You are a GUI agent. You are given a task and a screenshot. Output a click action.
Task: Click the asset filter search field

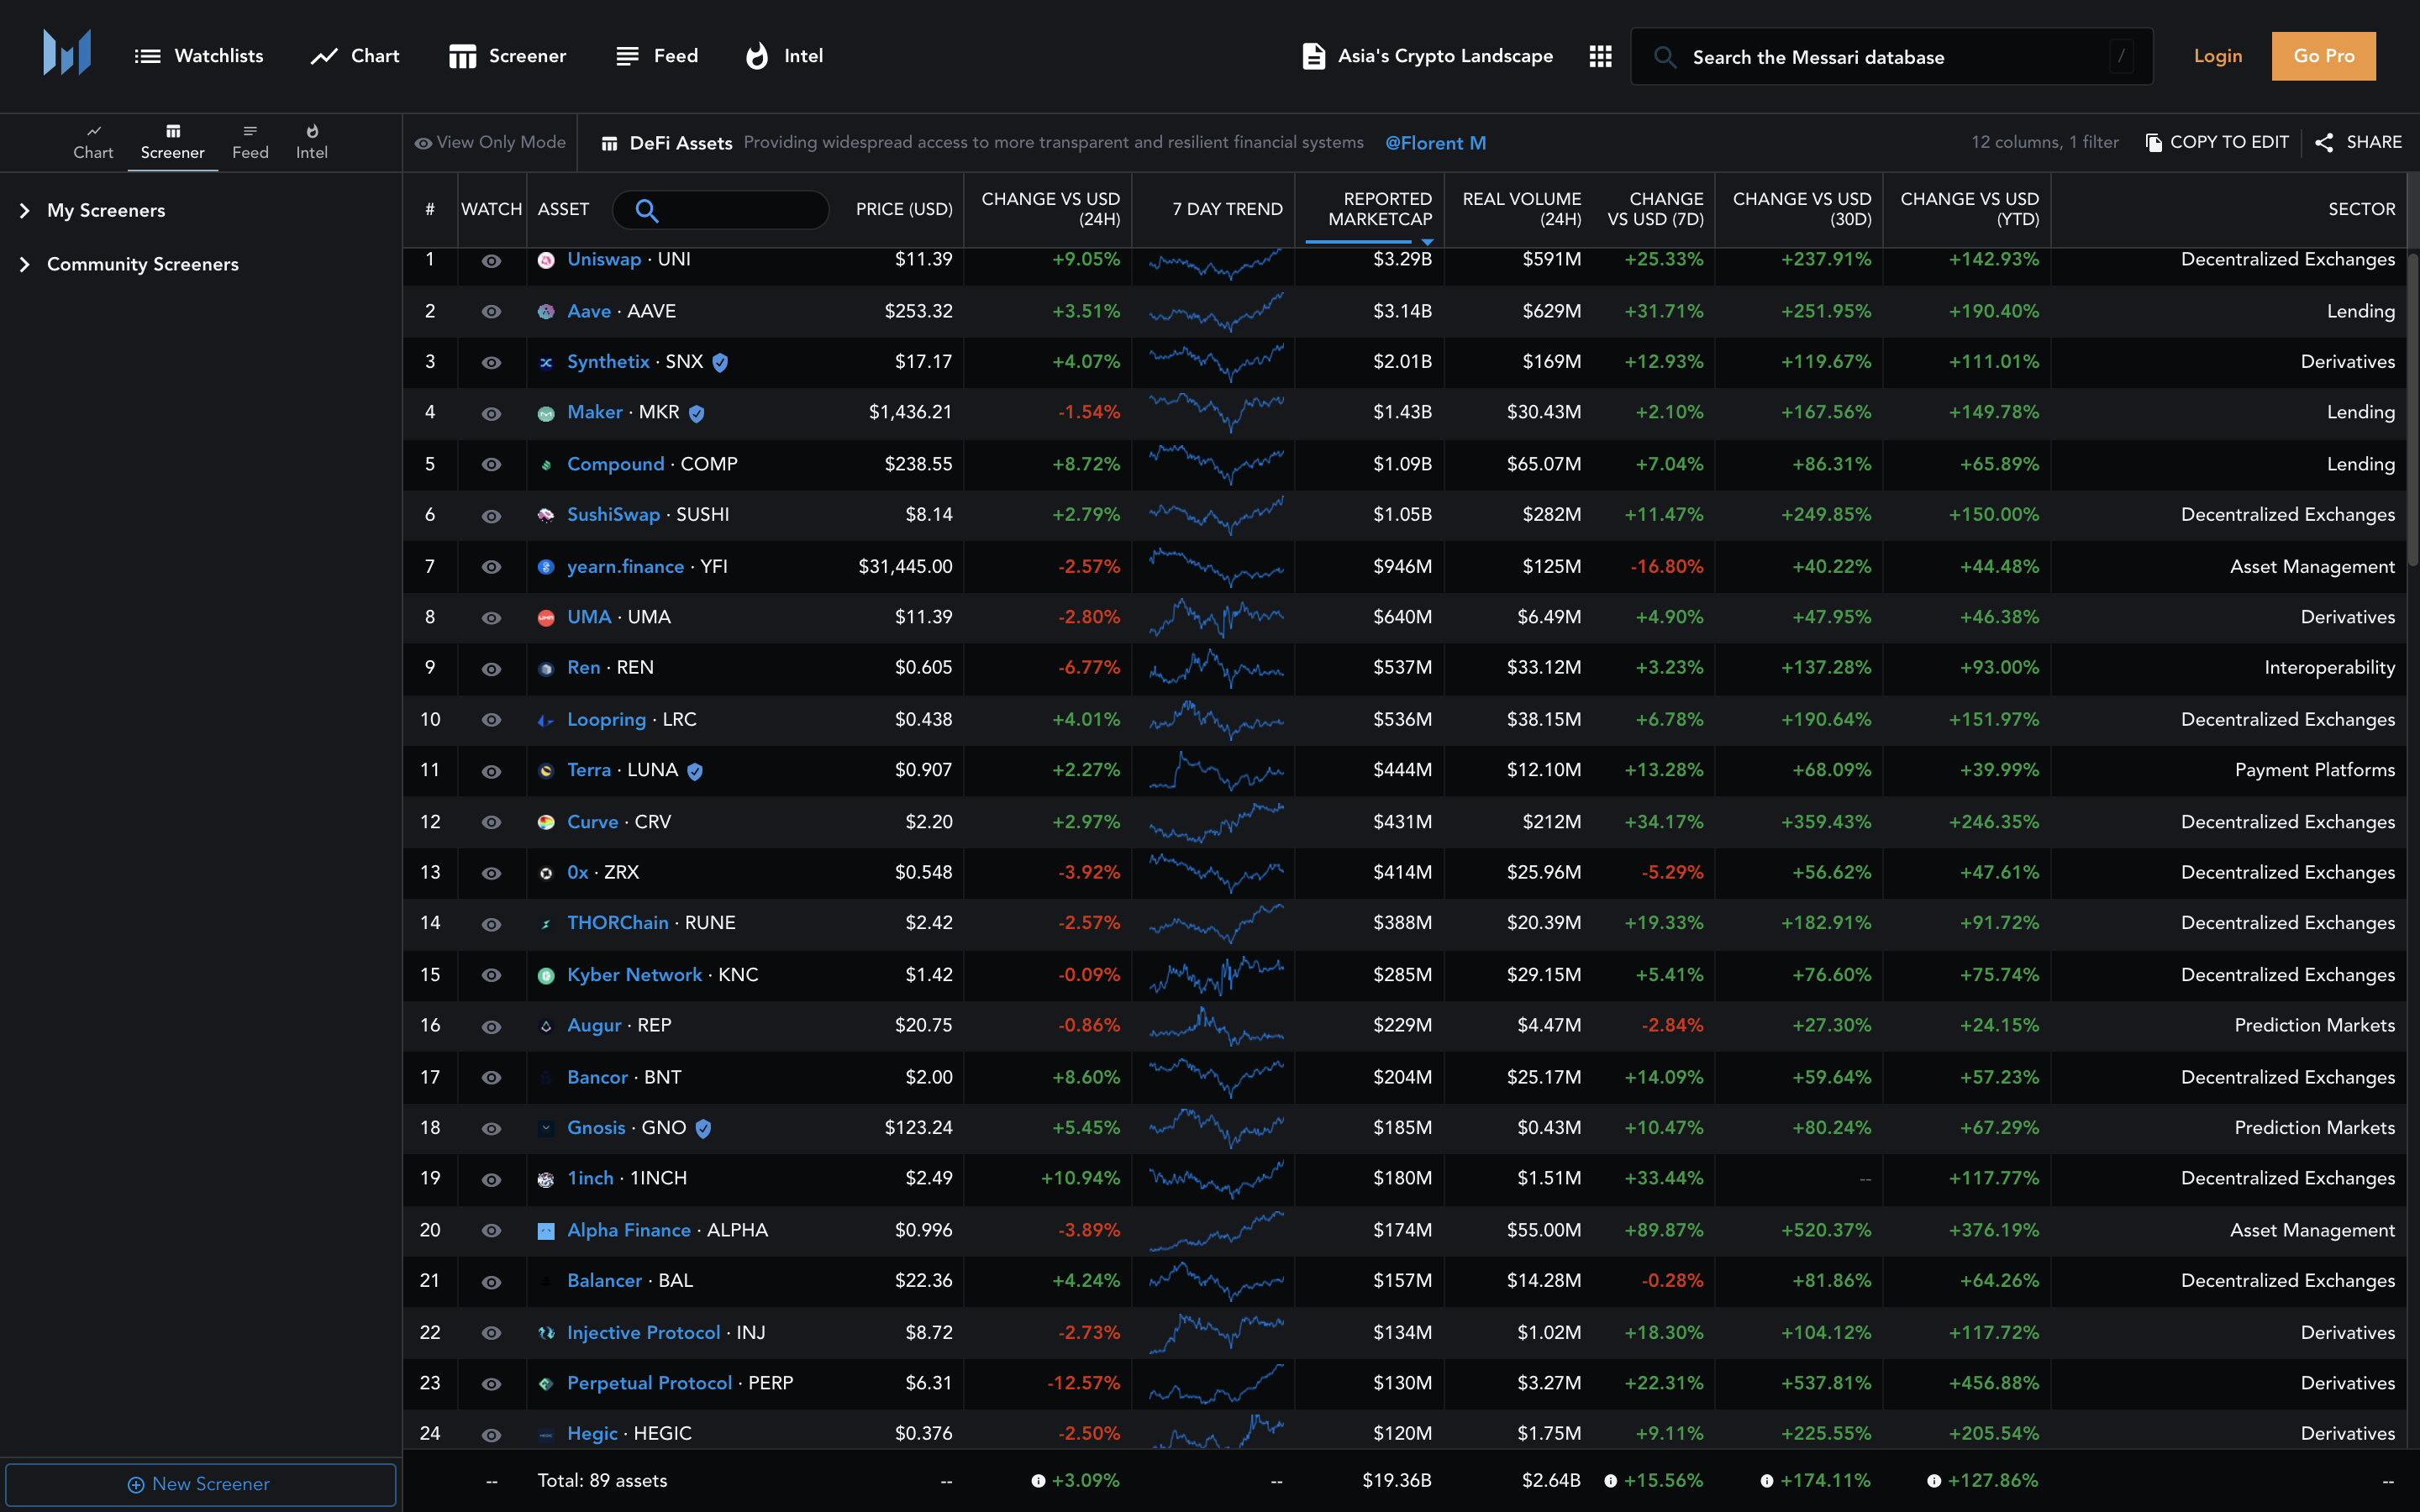(x=720, y=210)
